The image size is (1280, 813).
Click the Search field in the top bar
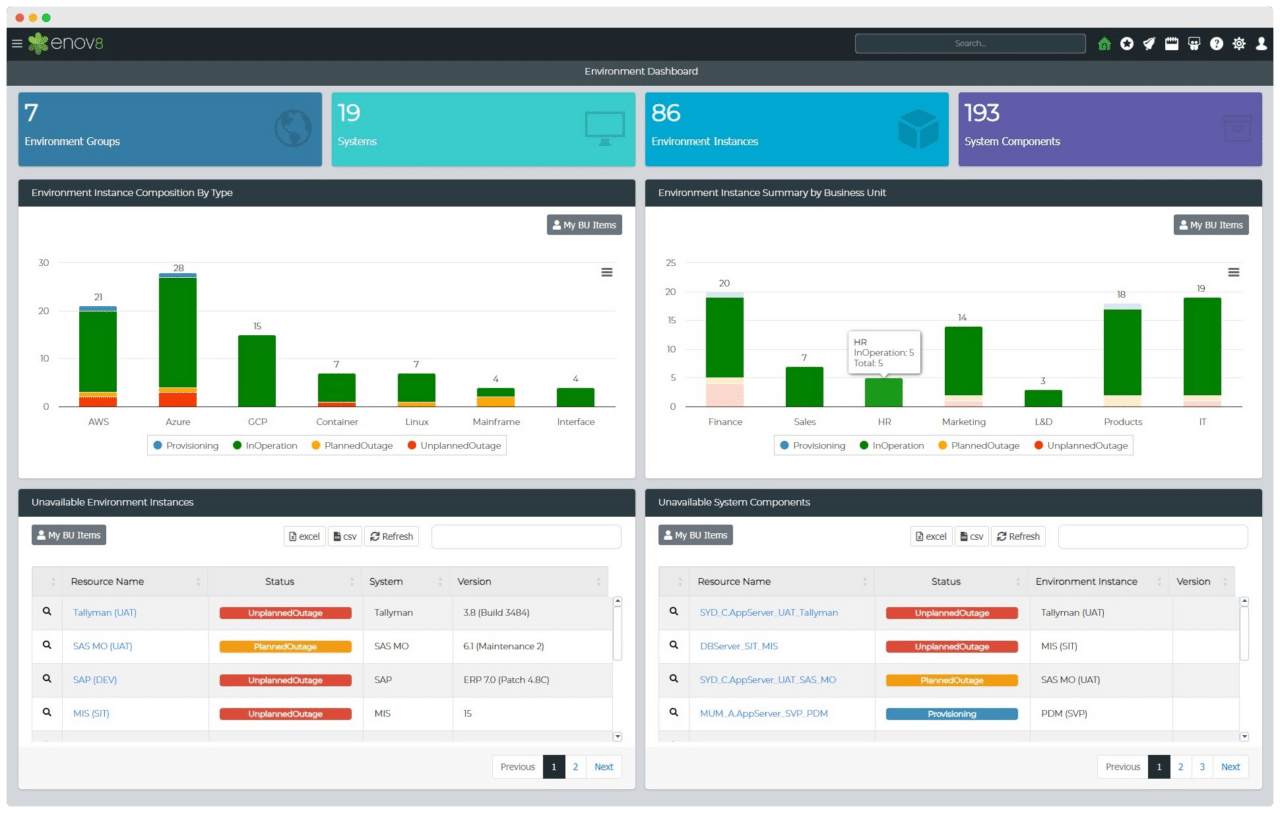tap(969, 43)
